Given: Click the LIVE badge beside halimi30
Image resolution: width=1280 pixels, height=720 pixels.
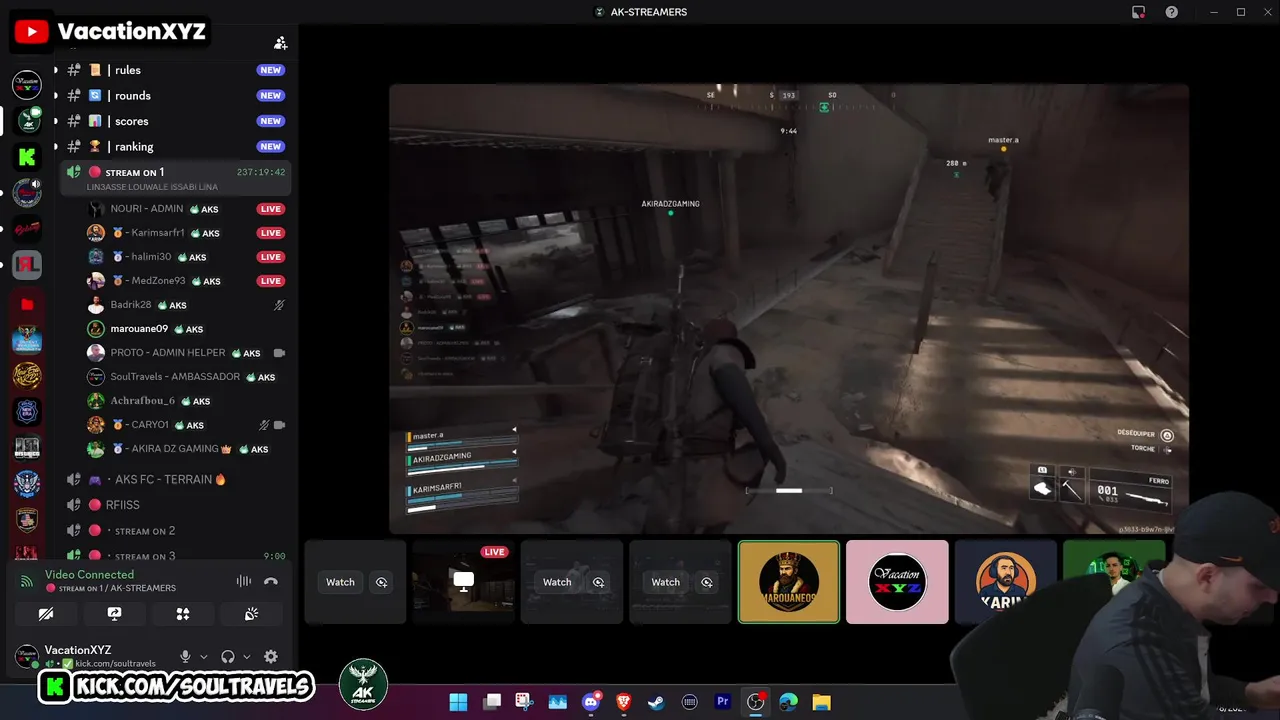Looking at the screenshot, I should [270, 257].
